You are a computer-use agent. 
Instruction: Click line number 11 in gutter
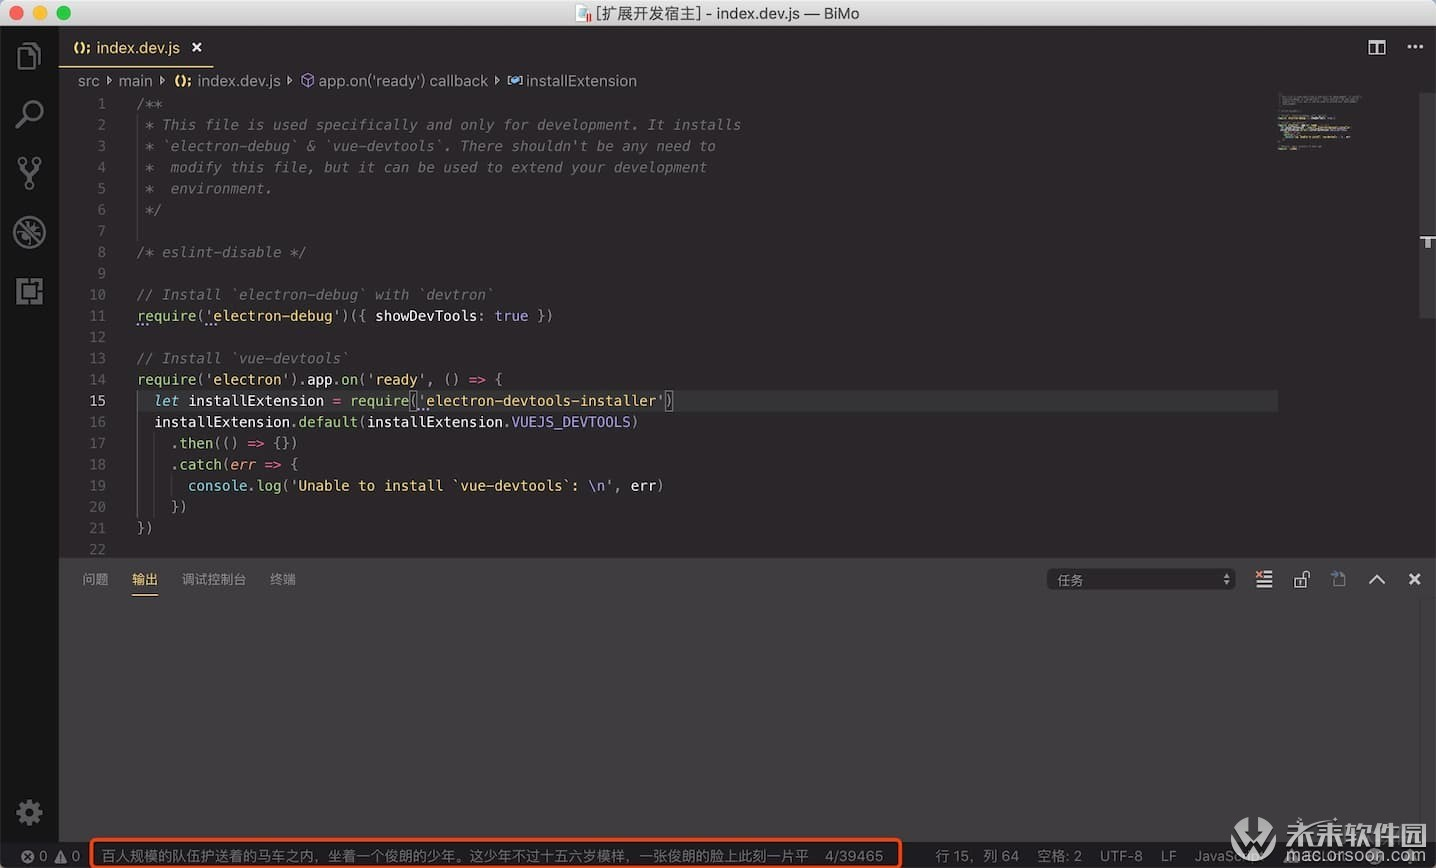coord(97,315)
